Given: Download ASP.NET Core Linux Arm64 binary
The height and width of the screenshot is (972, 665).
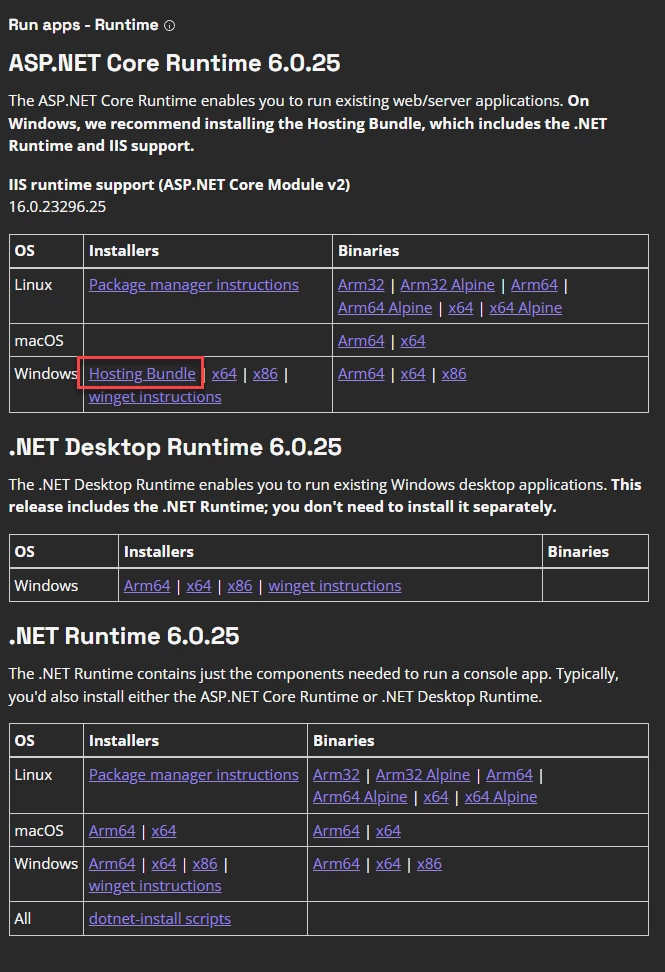Looking at the screenshot, I should click(534, 285).
